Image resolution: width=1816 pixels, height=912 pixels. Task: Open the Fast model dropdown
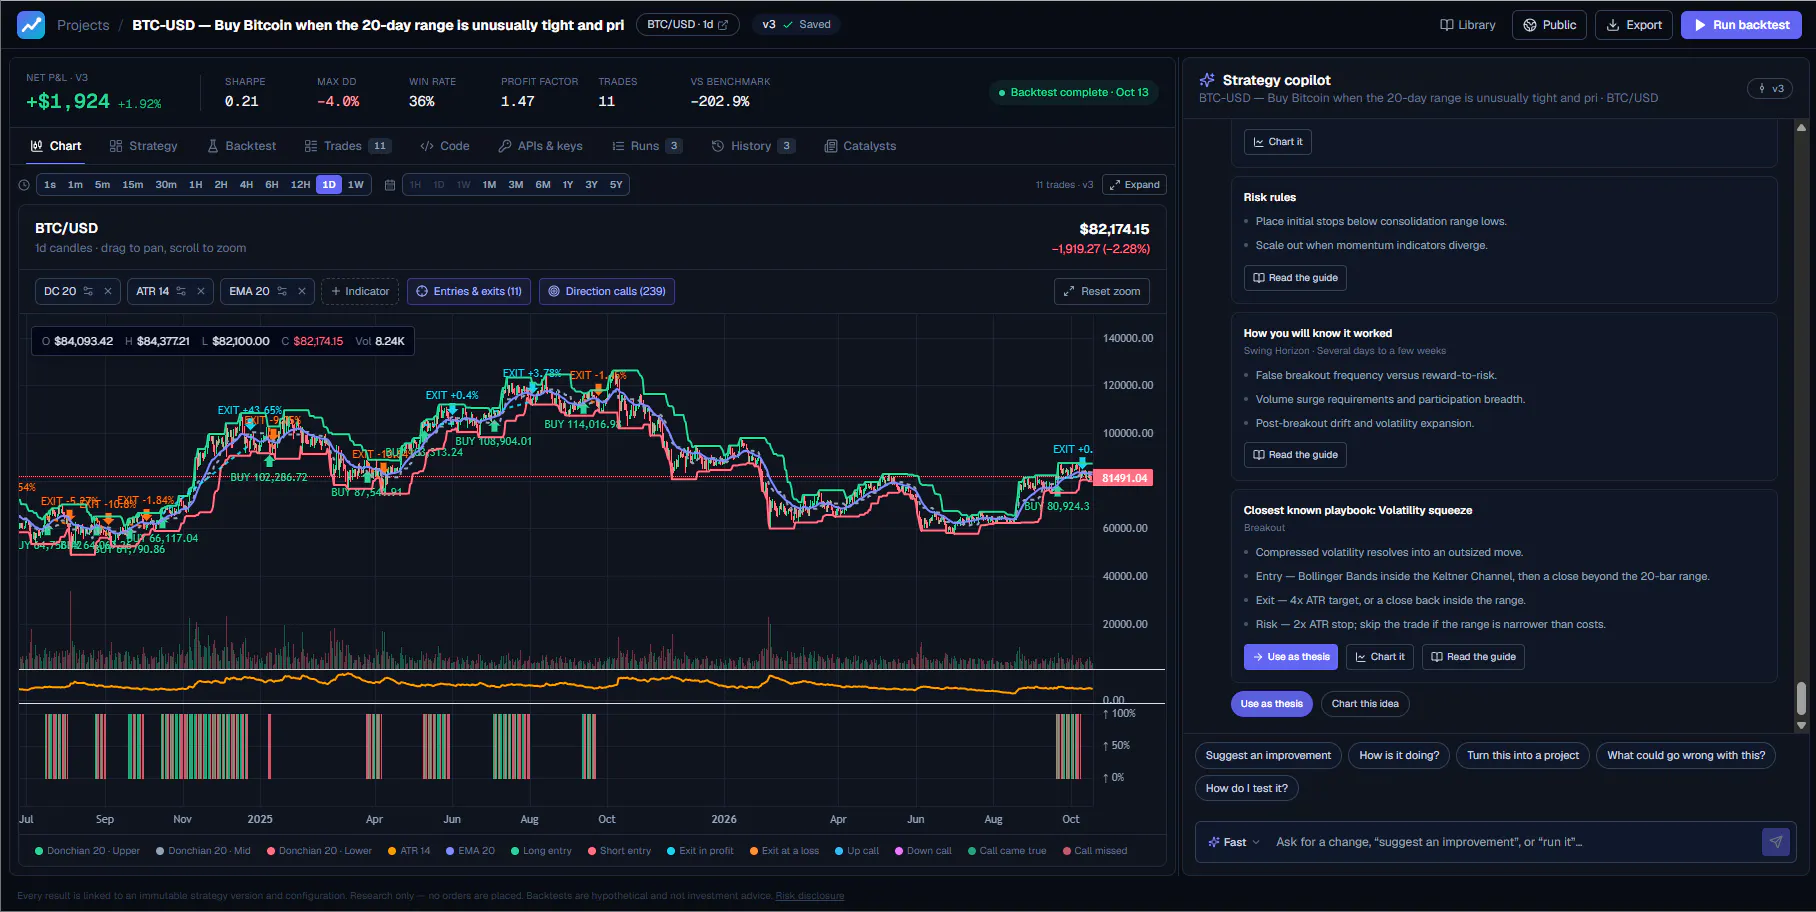click(1235, 842)
